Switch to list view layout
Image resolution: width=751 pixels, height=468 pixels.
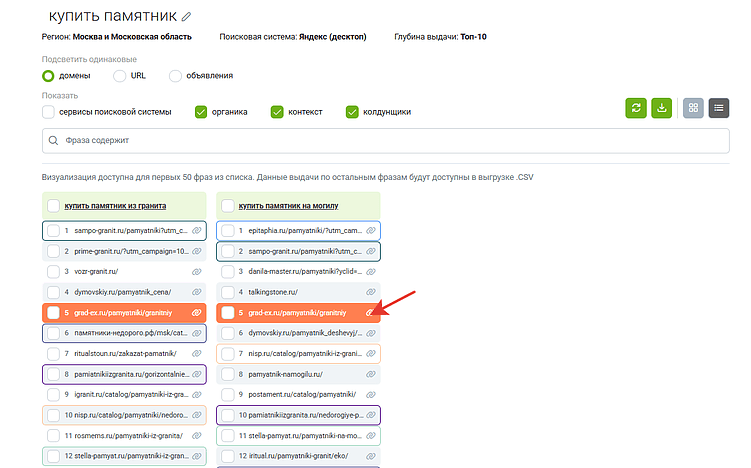(718, 109)
